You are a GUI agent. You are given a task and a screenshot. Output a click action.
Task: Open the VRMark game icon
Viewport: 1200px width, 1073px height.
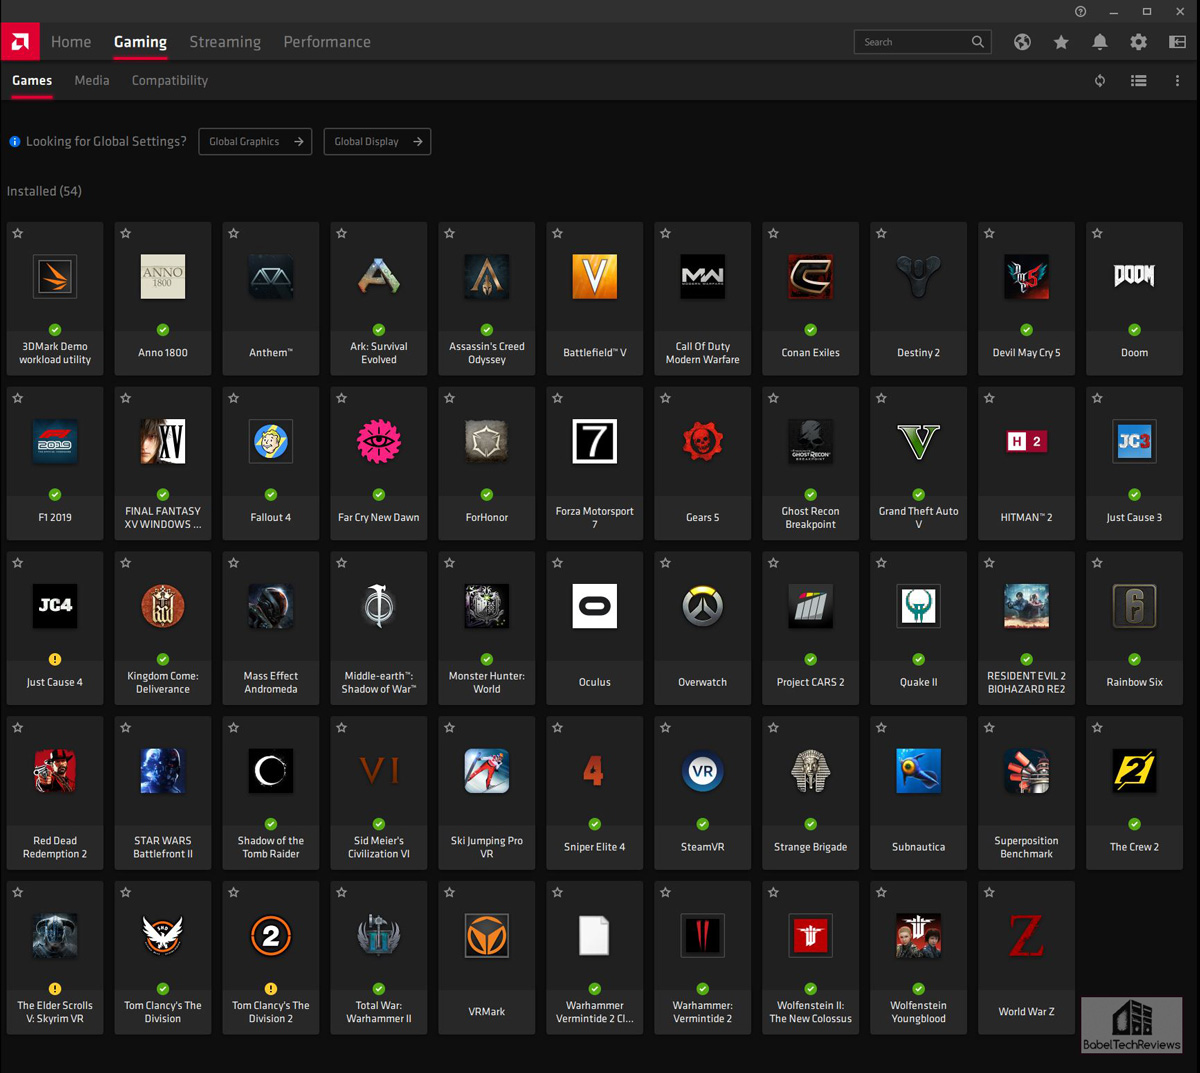coord(486,936)
